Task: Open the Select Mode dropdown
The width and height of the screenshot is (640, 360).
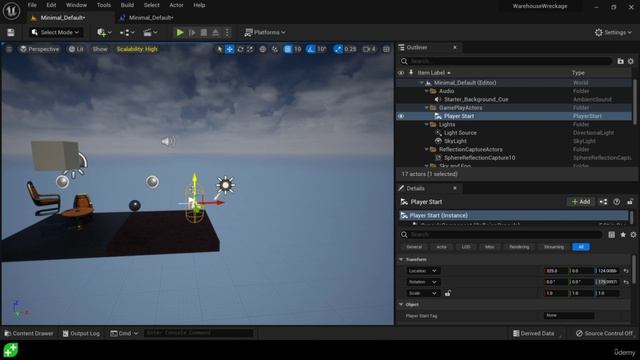Action: tap(55, 33)
